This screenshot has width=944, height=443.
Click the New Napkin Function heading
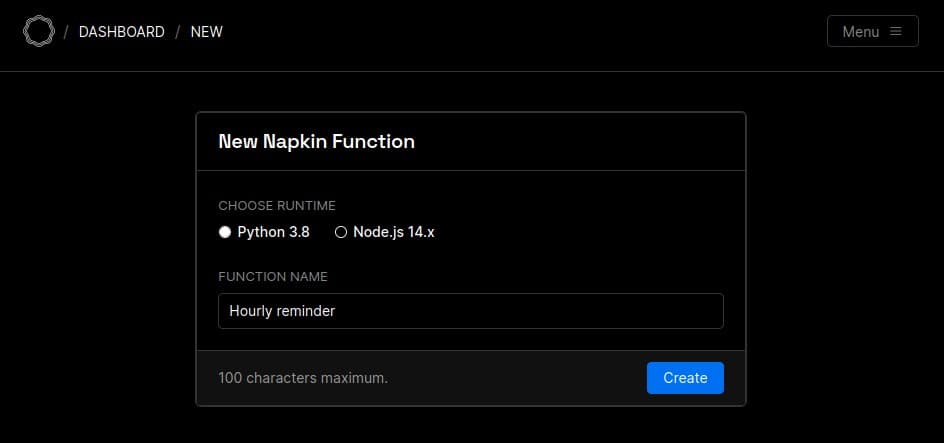click(x=317, y=141)
